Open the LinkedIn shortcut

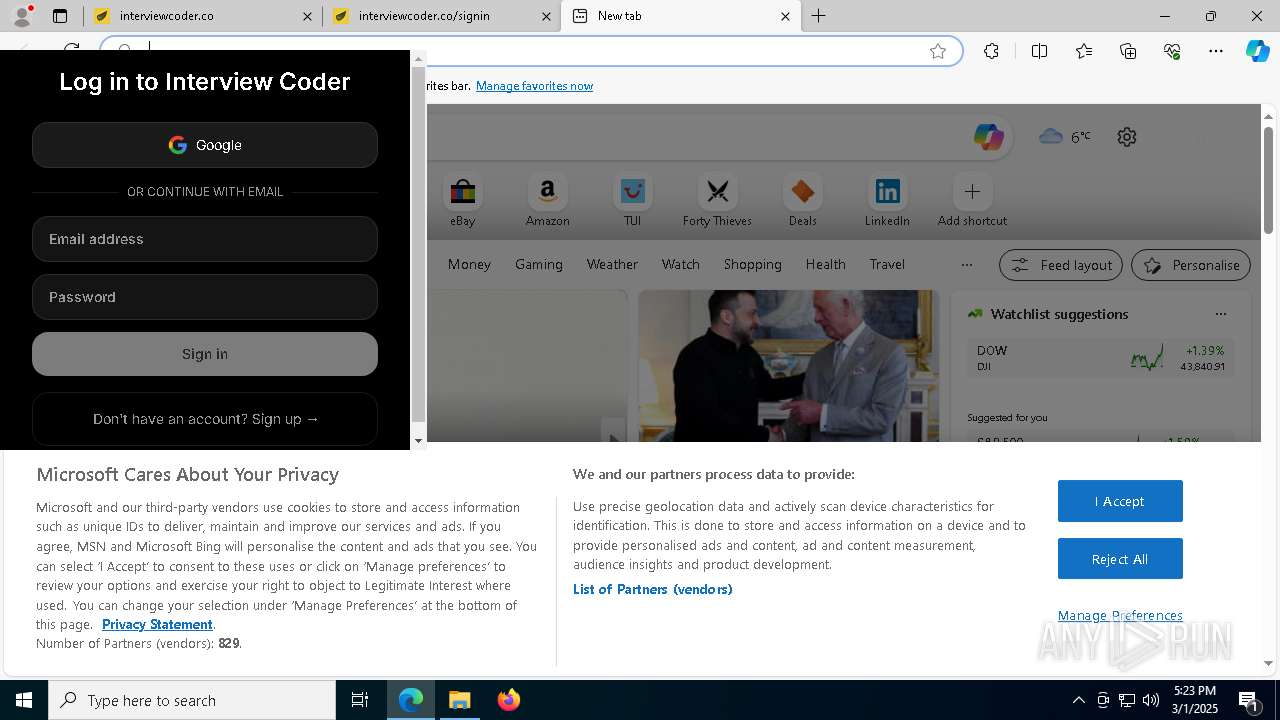point(887,200)
